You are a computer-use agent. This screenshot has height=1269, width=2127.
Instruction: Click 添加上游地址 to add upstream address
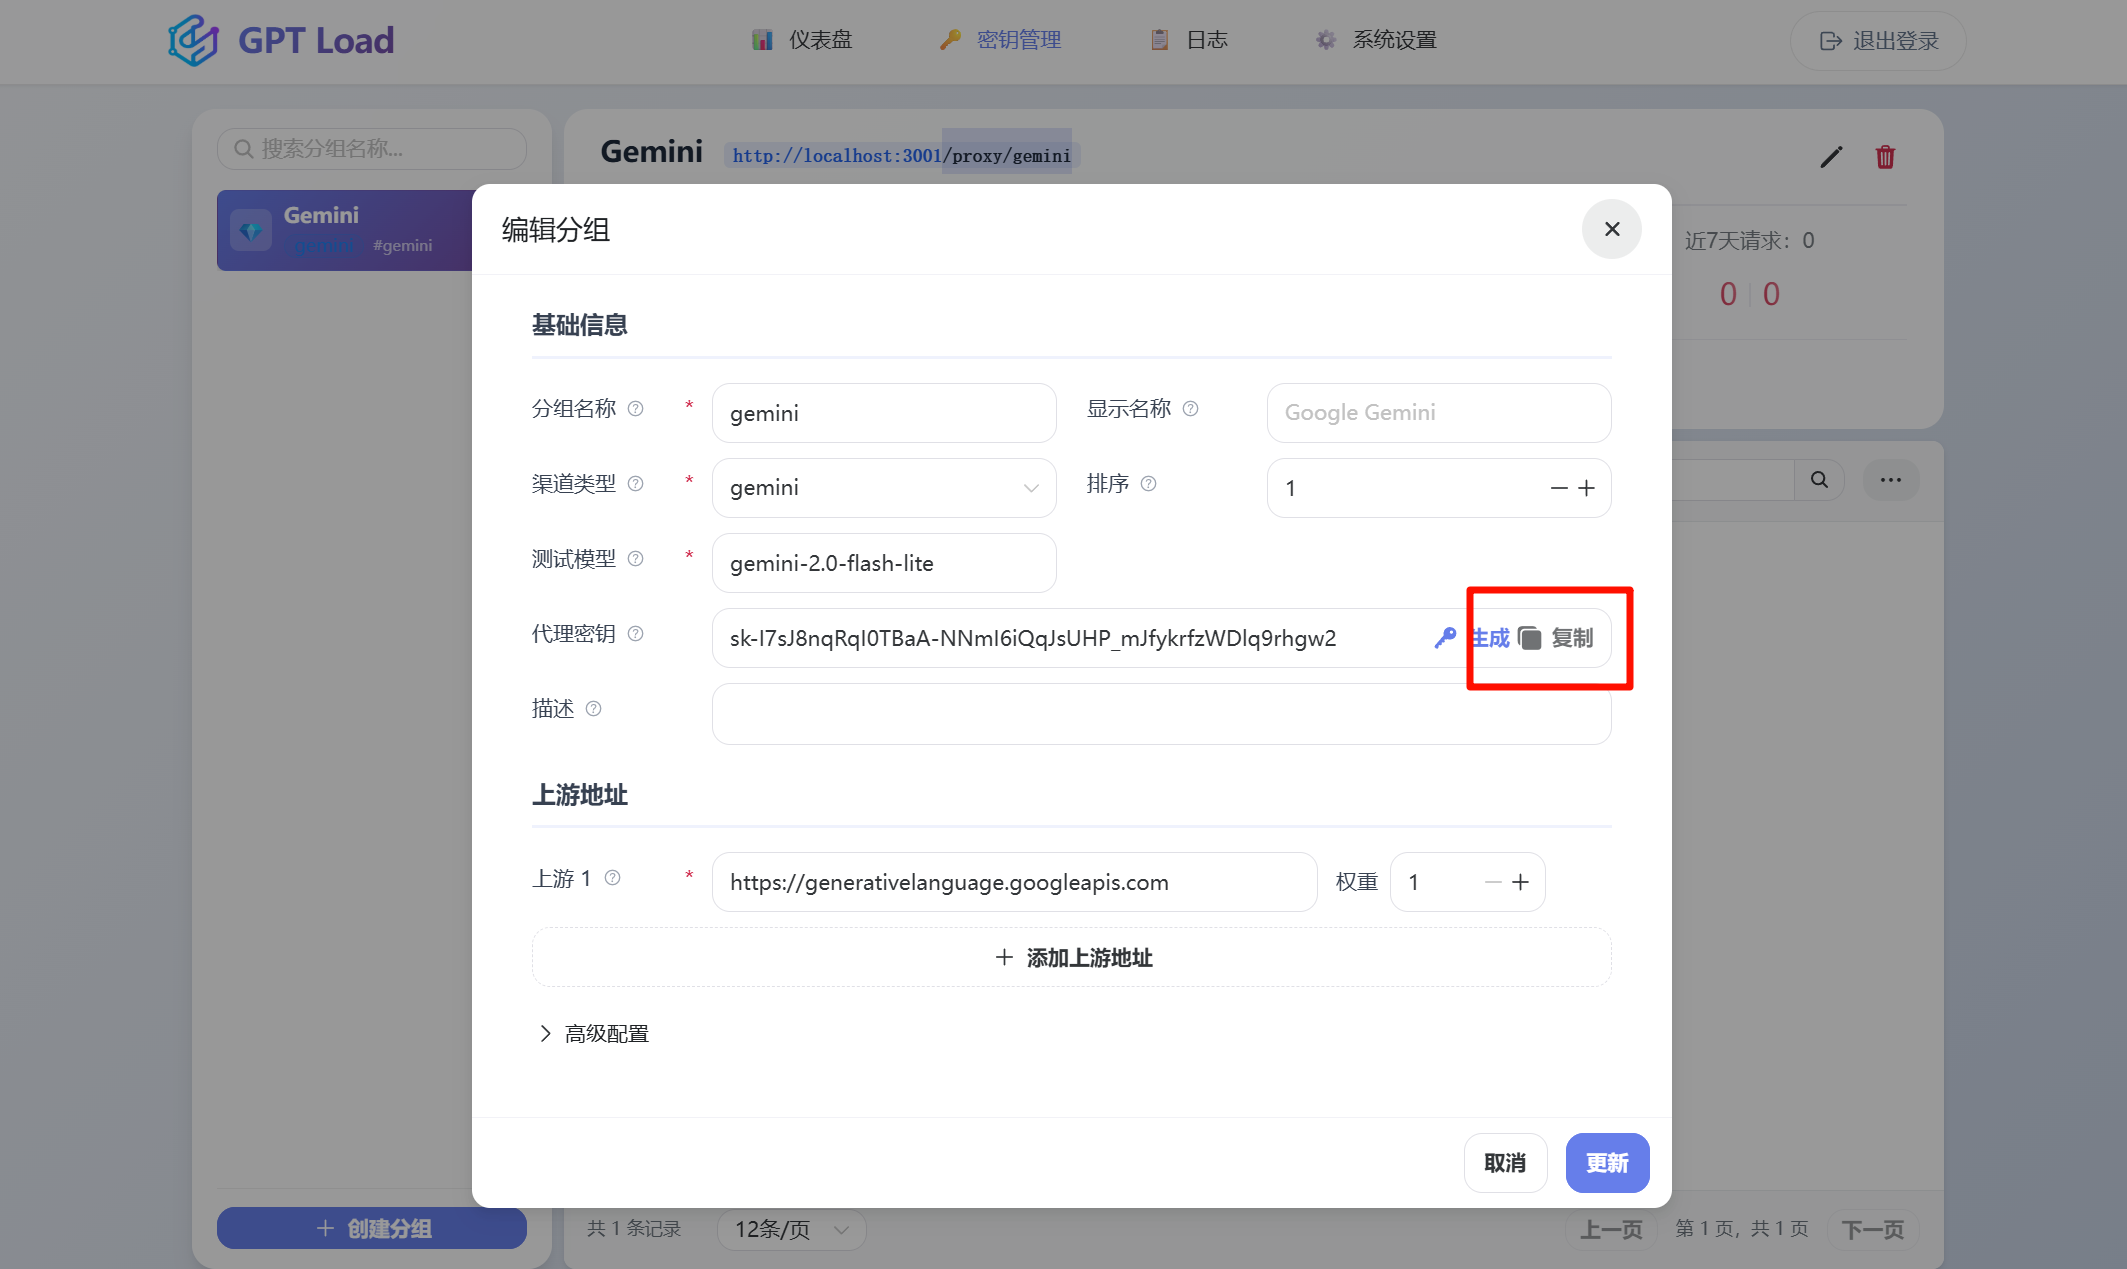1071,957
